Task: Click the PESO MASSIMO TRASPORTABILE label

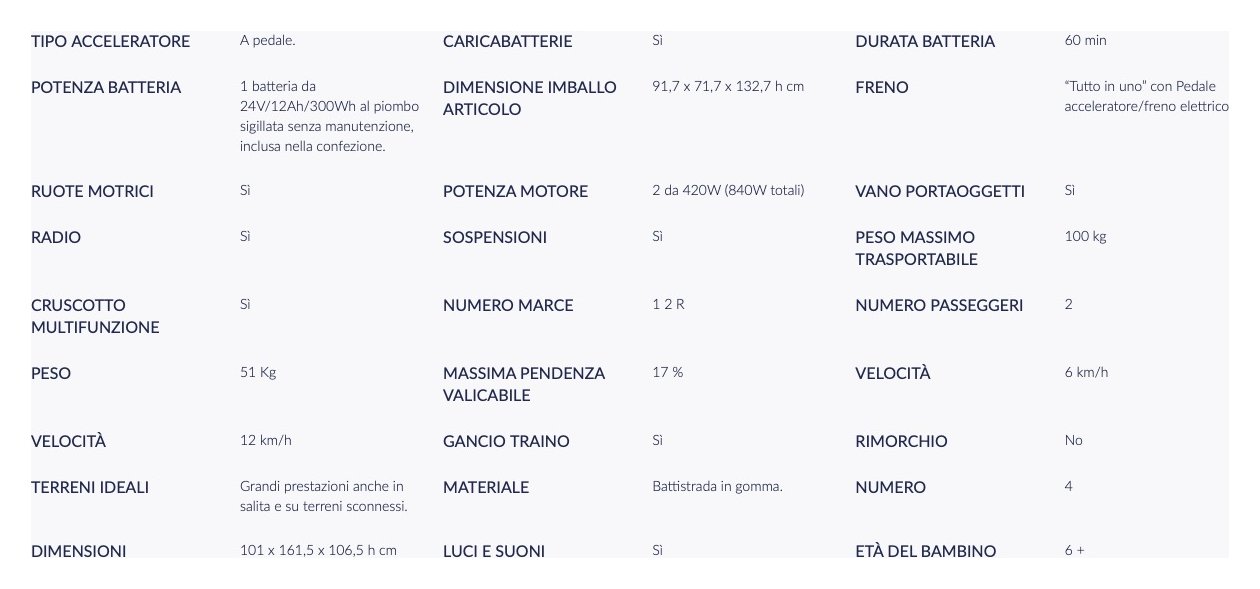Action: coord(916,248)
